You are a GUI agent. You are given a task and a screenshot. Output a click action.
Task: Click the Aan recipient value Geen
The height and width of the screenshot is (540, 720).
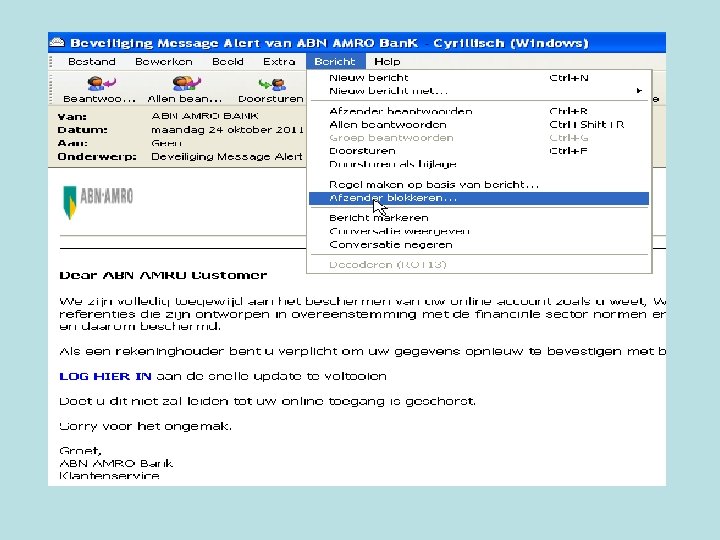pos(166,143)
